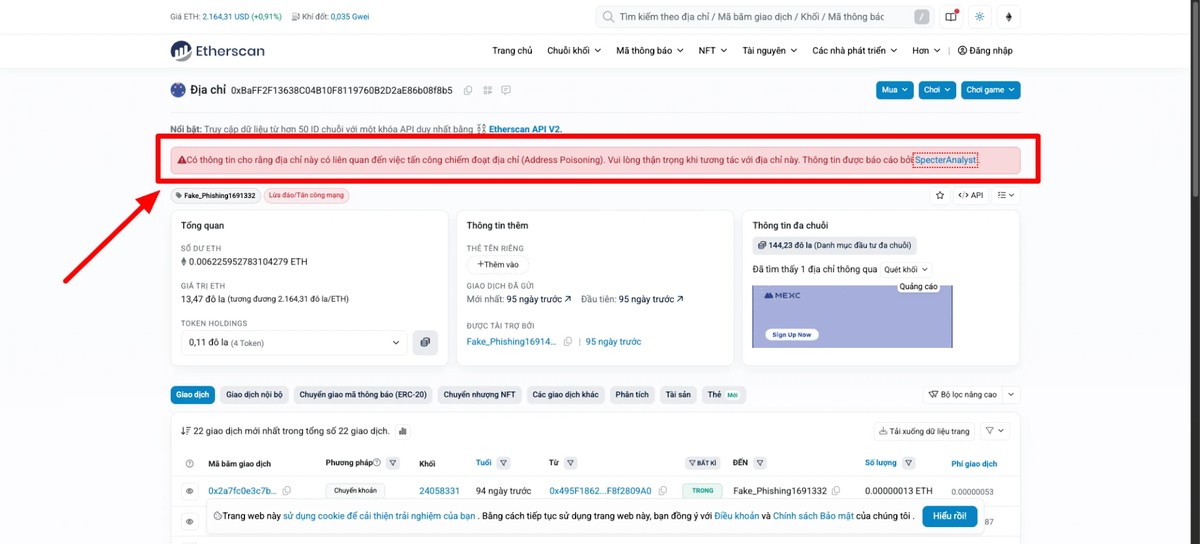Open the Quét khối dropdown
Viewport: 1200px width, 544px height.
click(907, 270)
